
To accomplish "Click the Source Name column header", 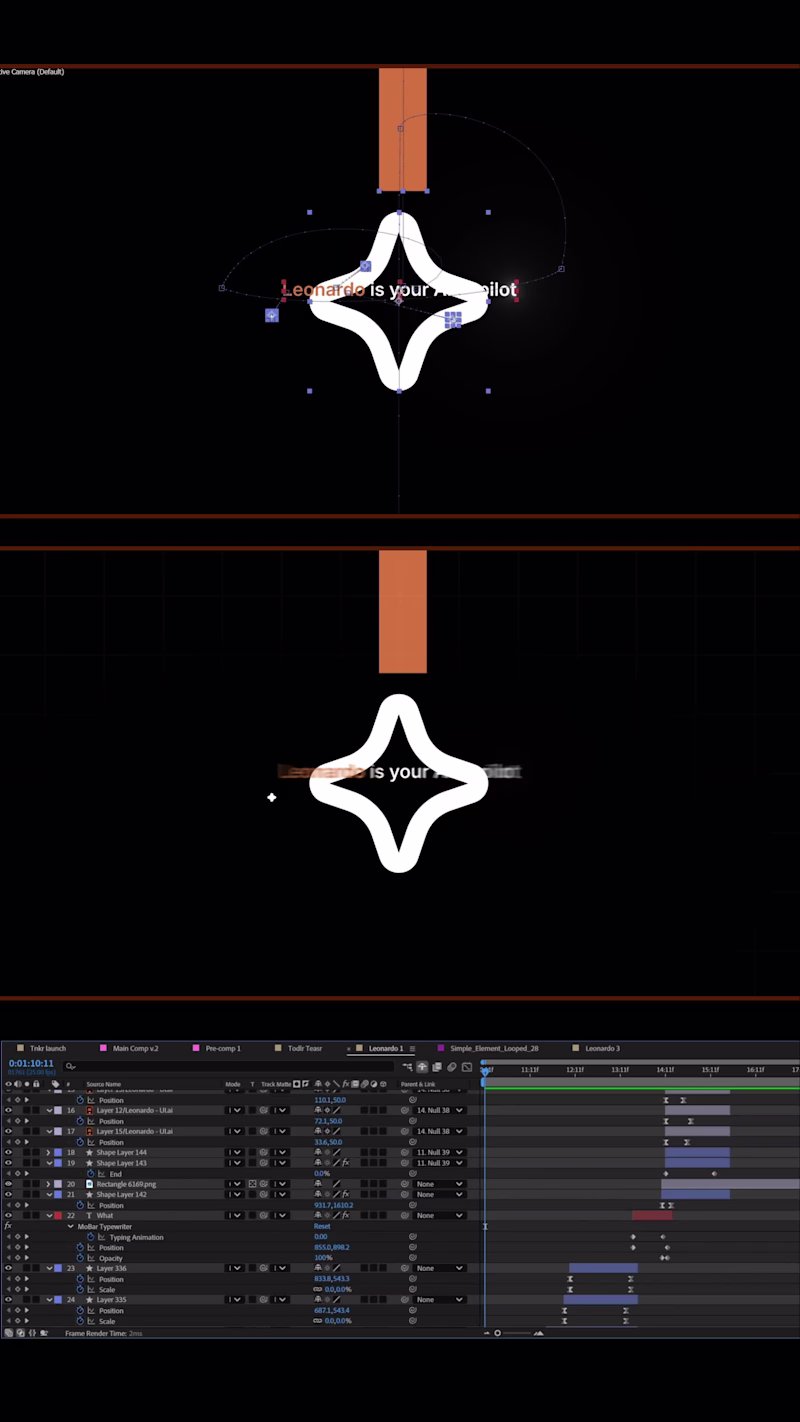I will pos(103,1084).
